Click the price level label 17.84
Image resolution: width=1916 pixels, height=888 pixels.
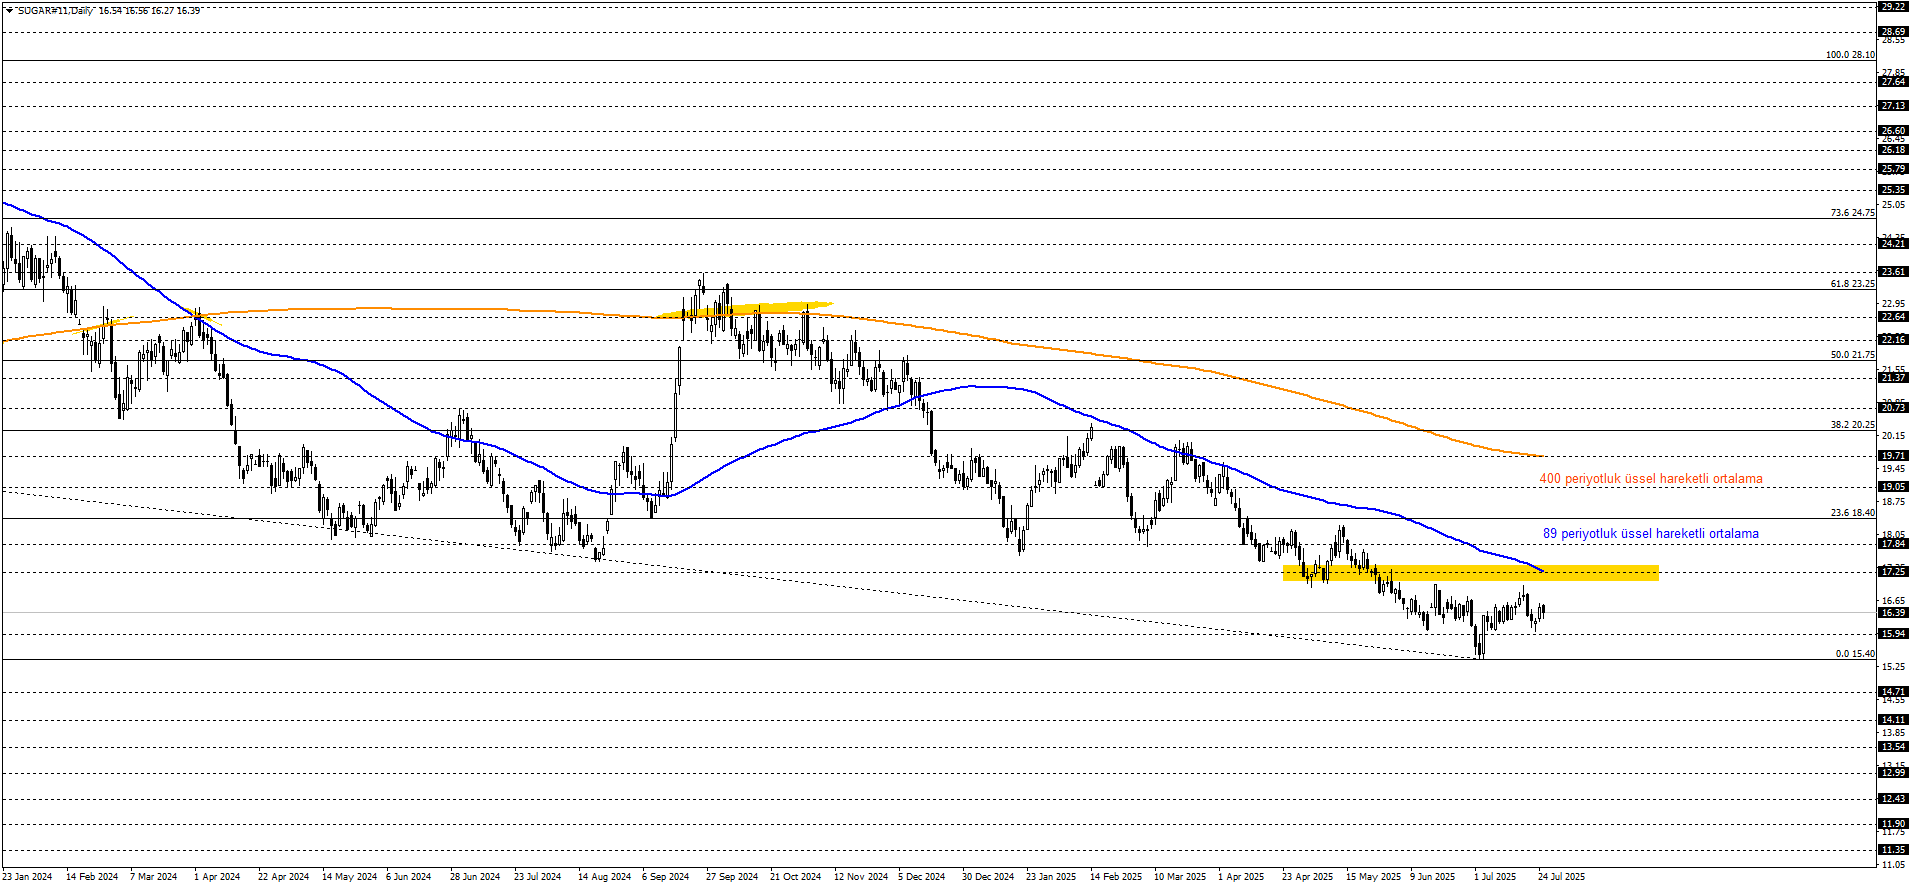pos(1893,544)
